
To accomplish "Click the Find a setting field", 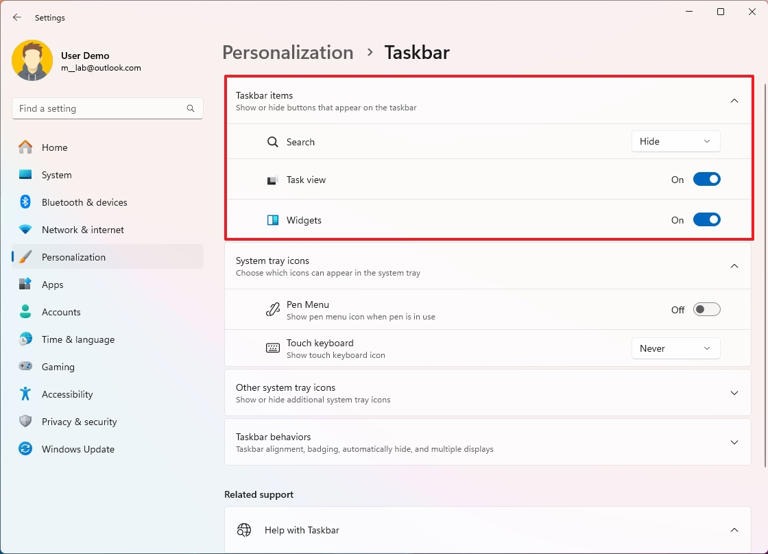I will coord(107,108).
